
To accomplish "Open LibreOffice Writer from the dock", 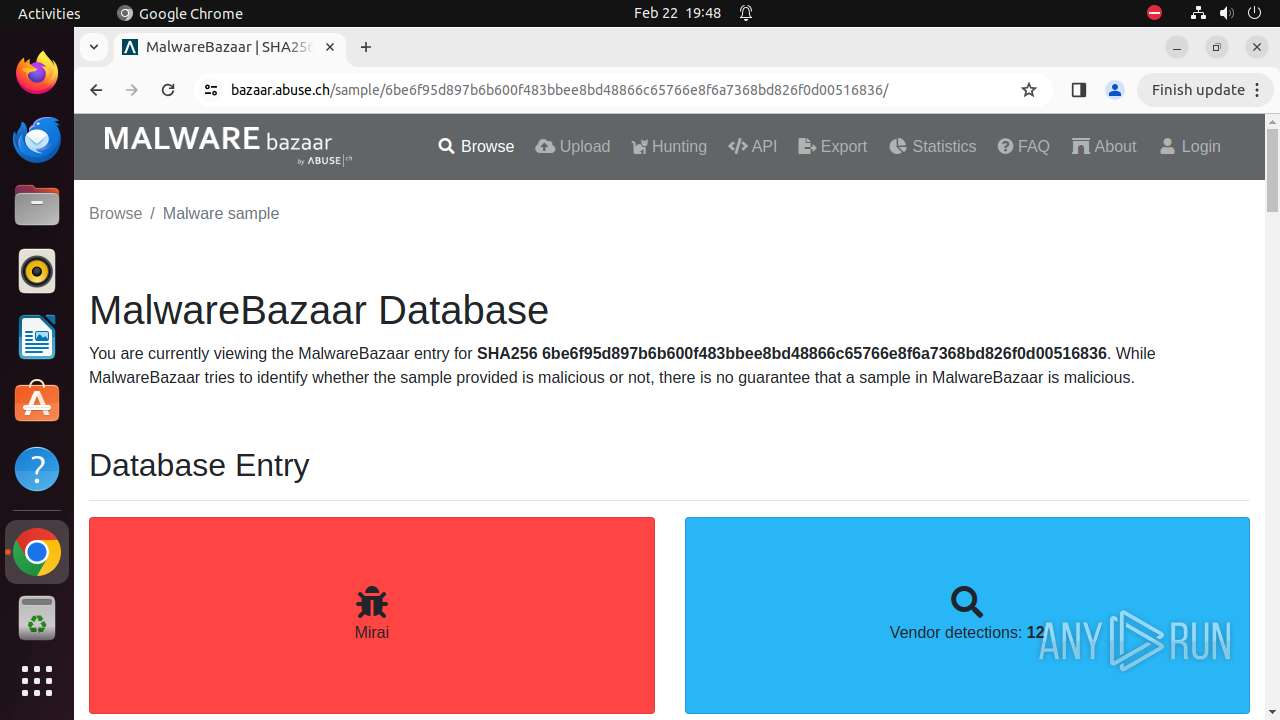I will click(37, 337).
